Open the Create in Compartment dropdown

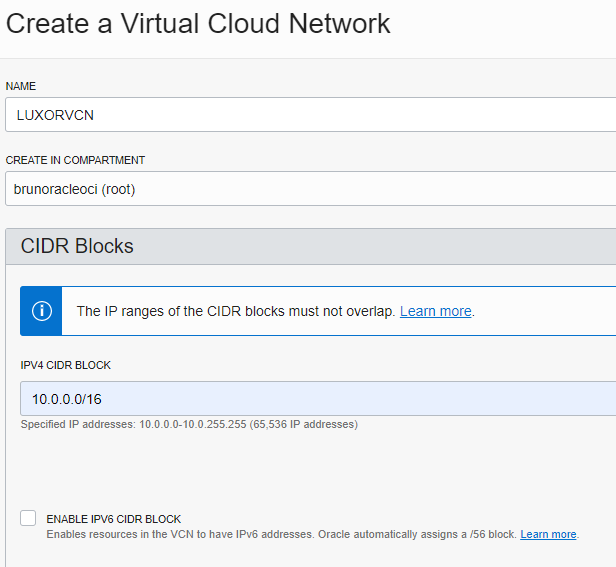(310, 189)
